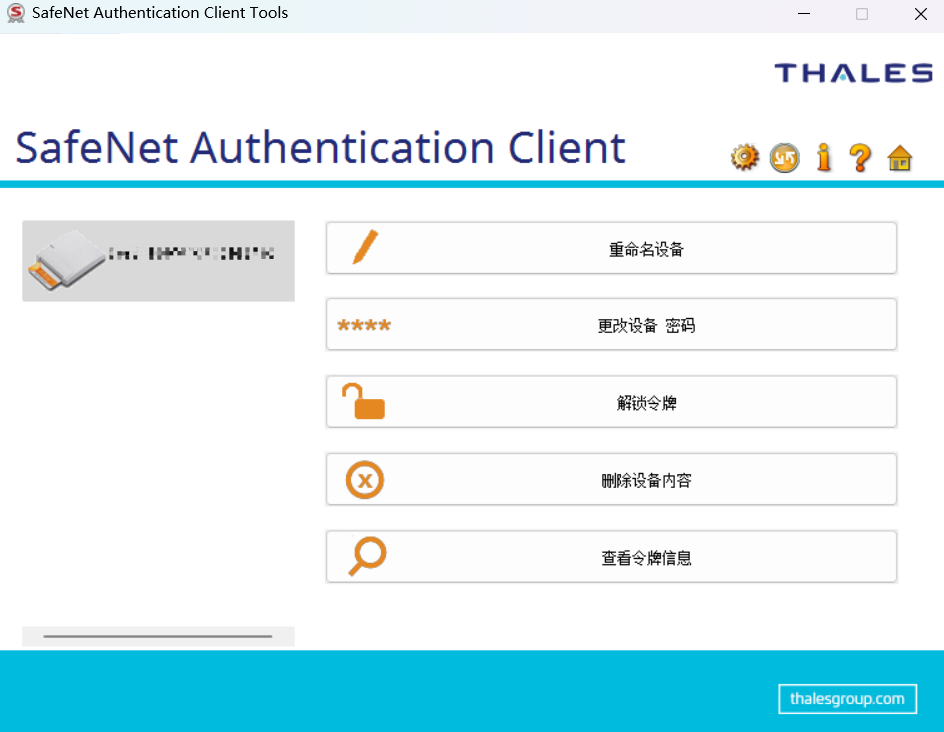
Task: Click the 更改设备 密码 button
Action: 611,324
